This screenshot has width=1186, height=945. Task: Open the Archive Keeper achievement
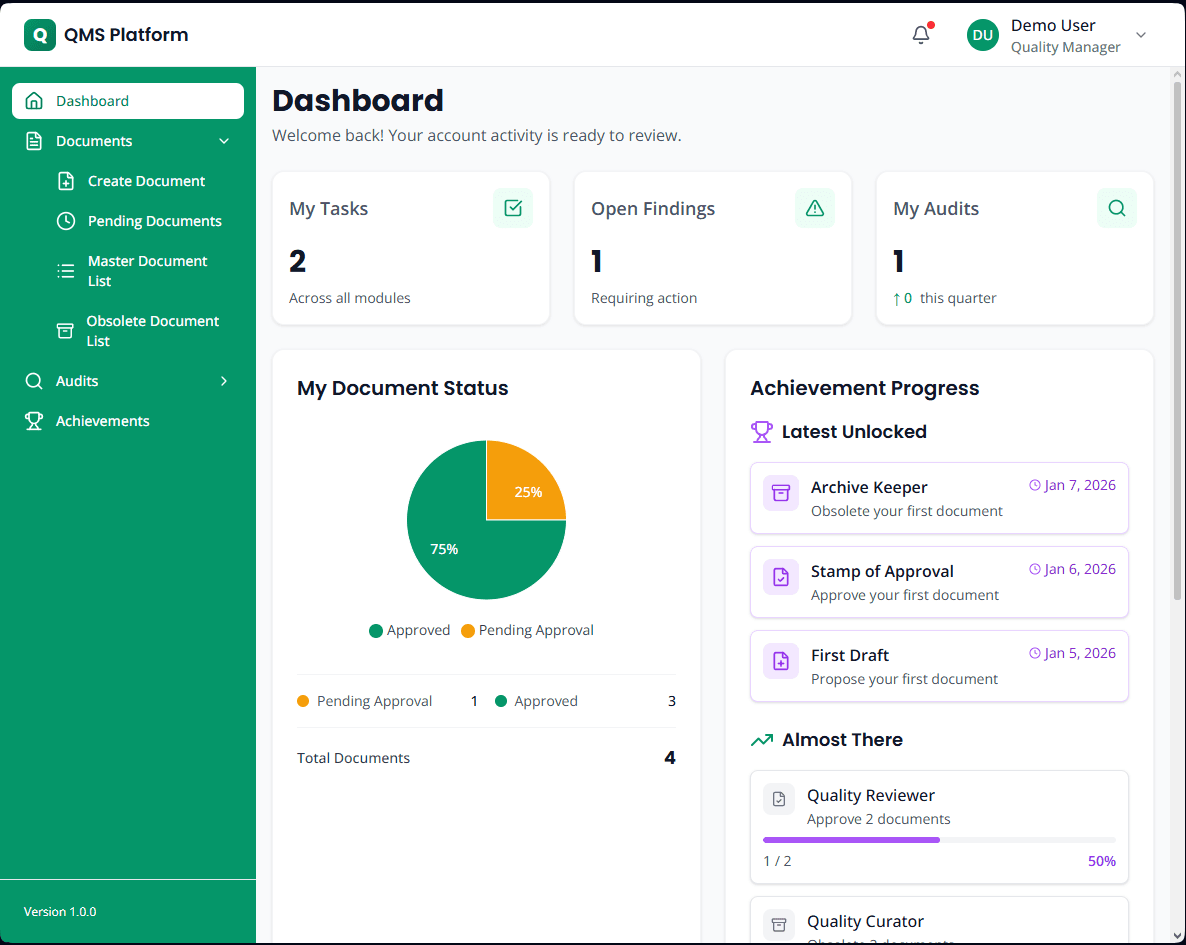tap(939, 499)
